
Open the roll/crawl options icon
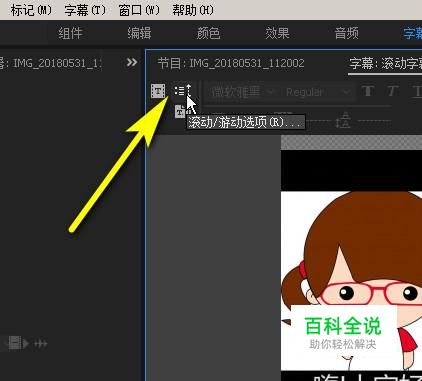click(x=183, y=90)
